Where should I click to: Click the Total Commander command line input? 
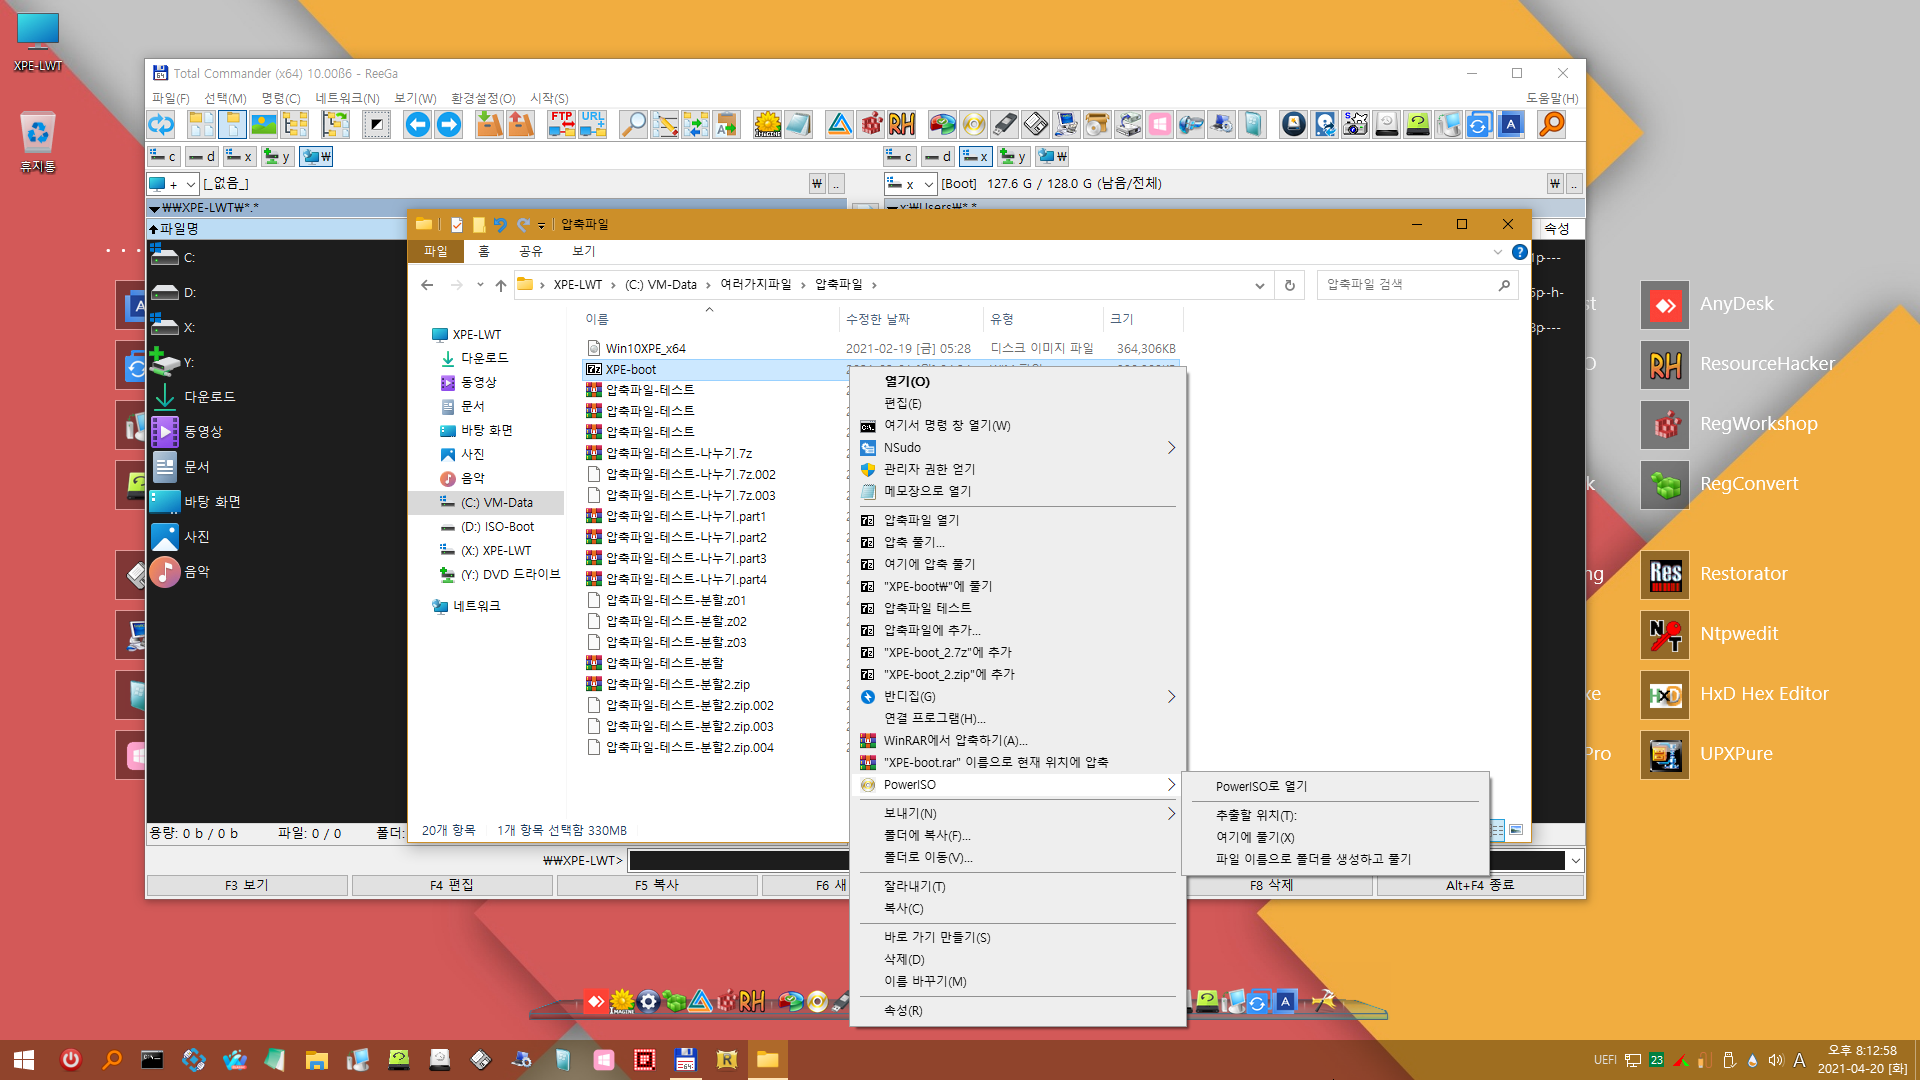pos(738,860)
